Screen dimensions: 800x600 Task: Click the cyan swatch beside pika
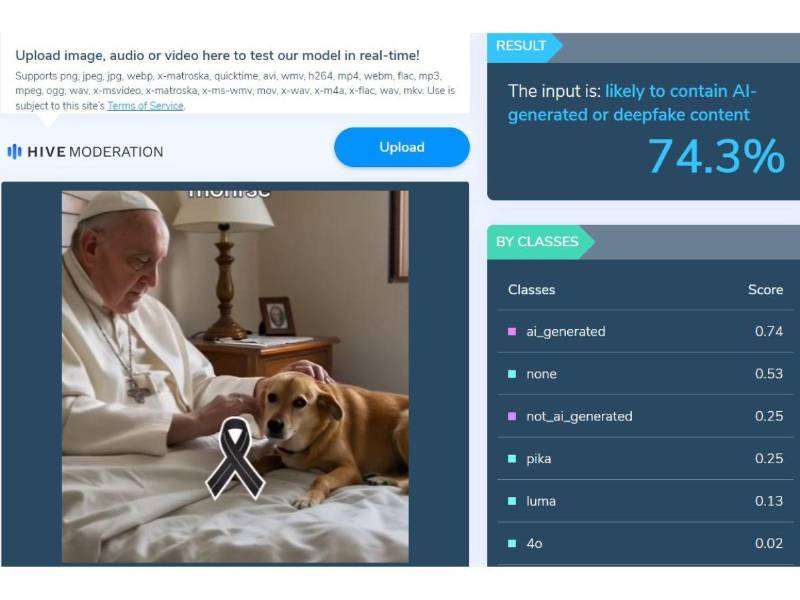[512, 459]
